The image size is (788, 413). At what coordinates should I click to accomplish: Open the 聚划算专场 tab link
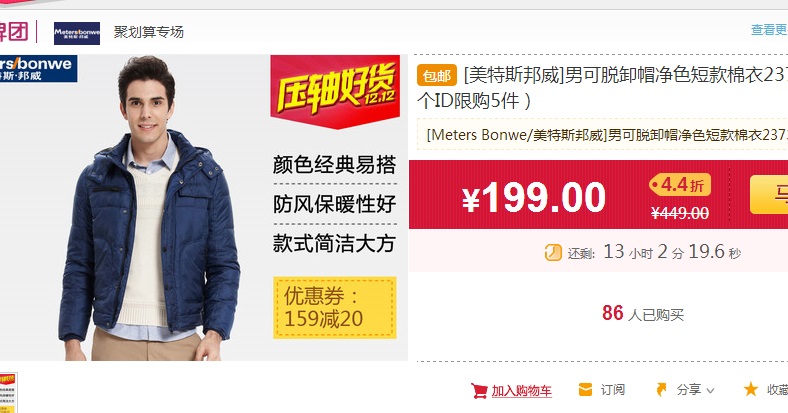pos(148,32)
